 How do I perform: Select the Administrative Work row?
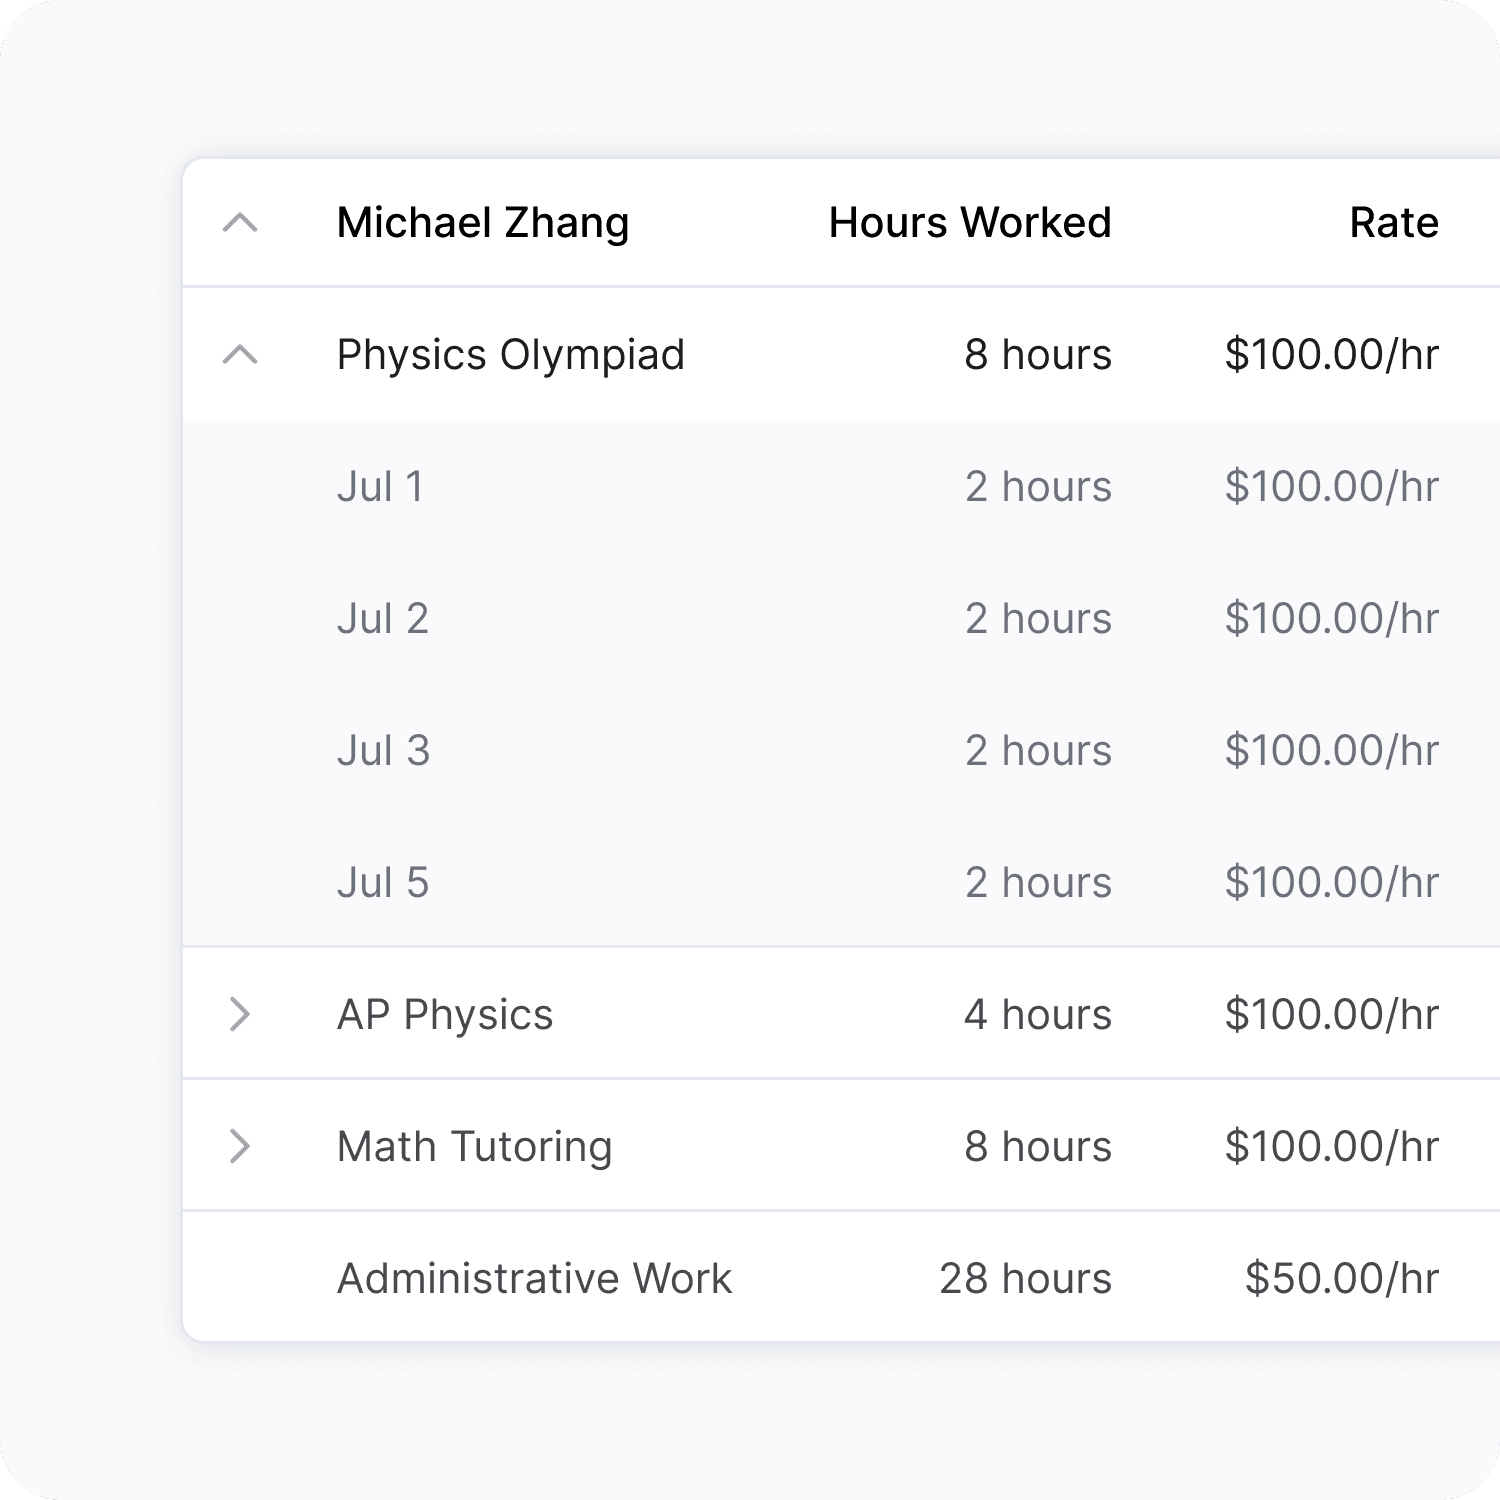coord(841,1277)
